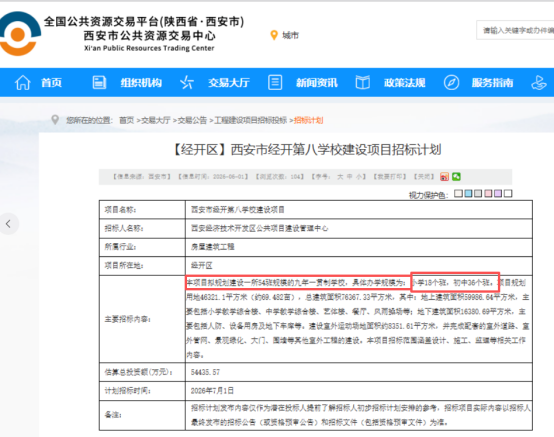The image size is (554, 437).
Task: Click the 组织机构 document icon
Action: click(x=99, y=83)
